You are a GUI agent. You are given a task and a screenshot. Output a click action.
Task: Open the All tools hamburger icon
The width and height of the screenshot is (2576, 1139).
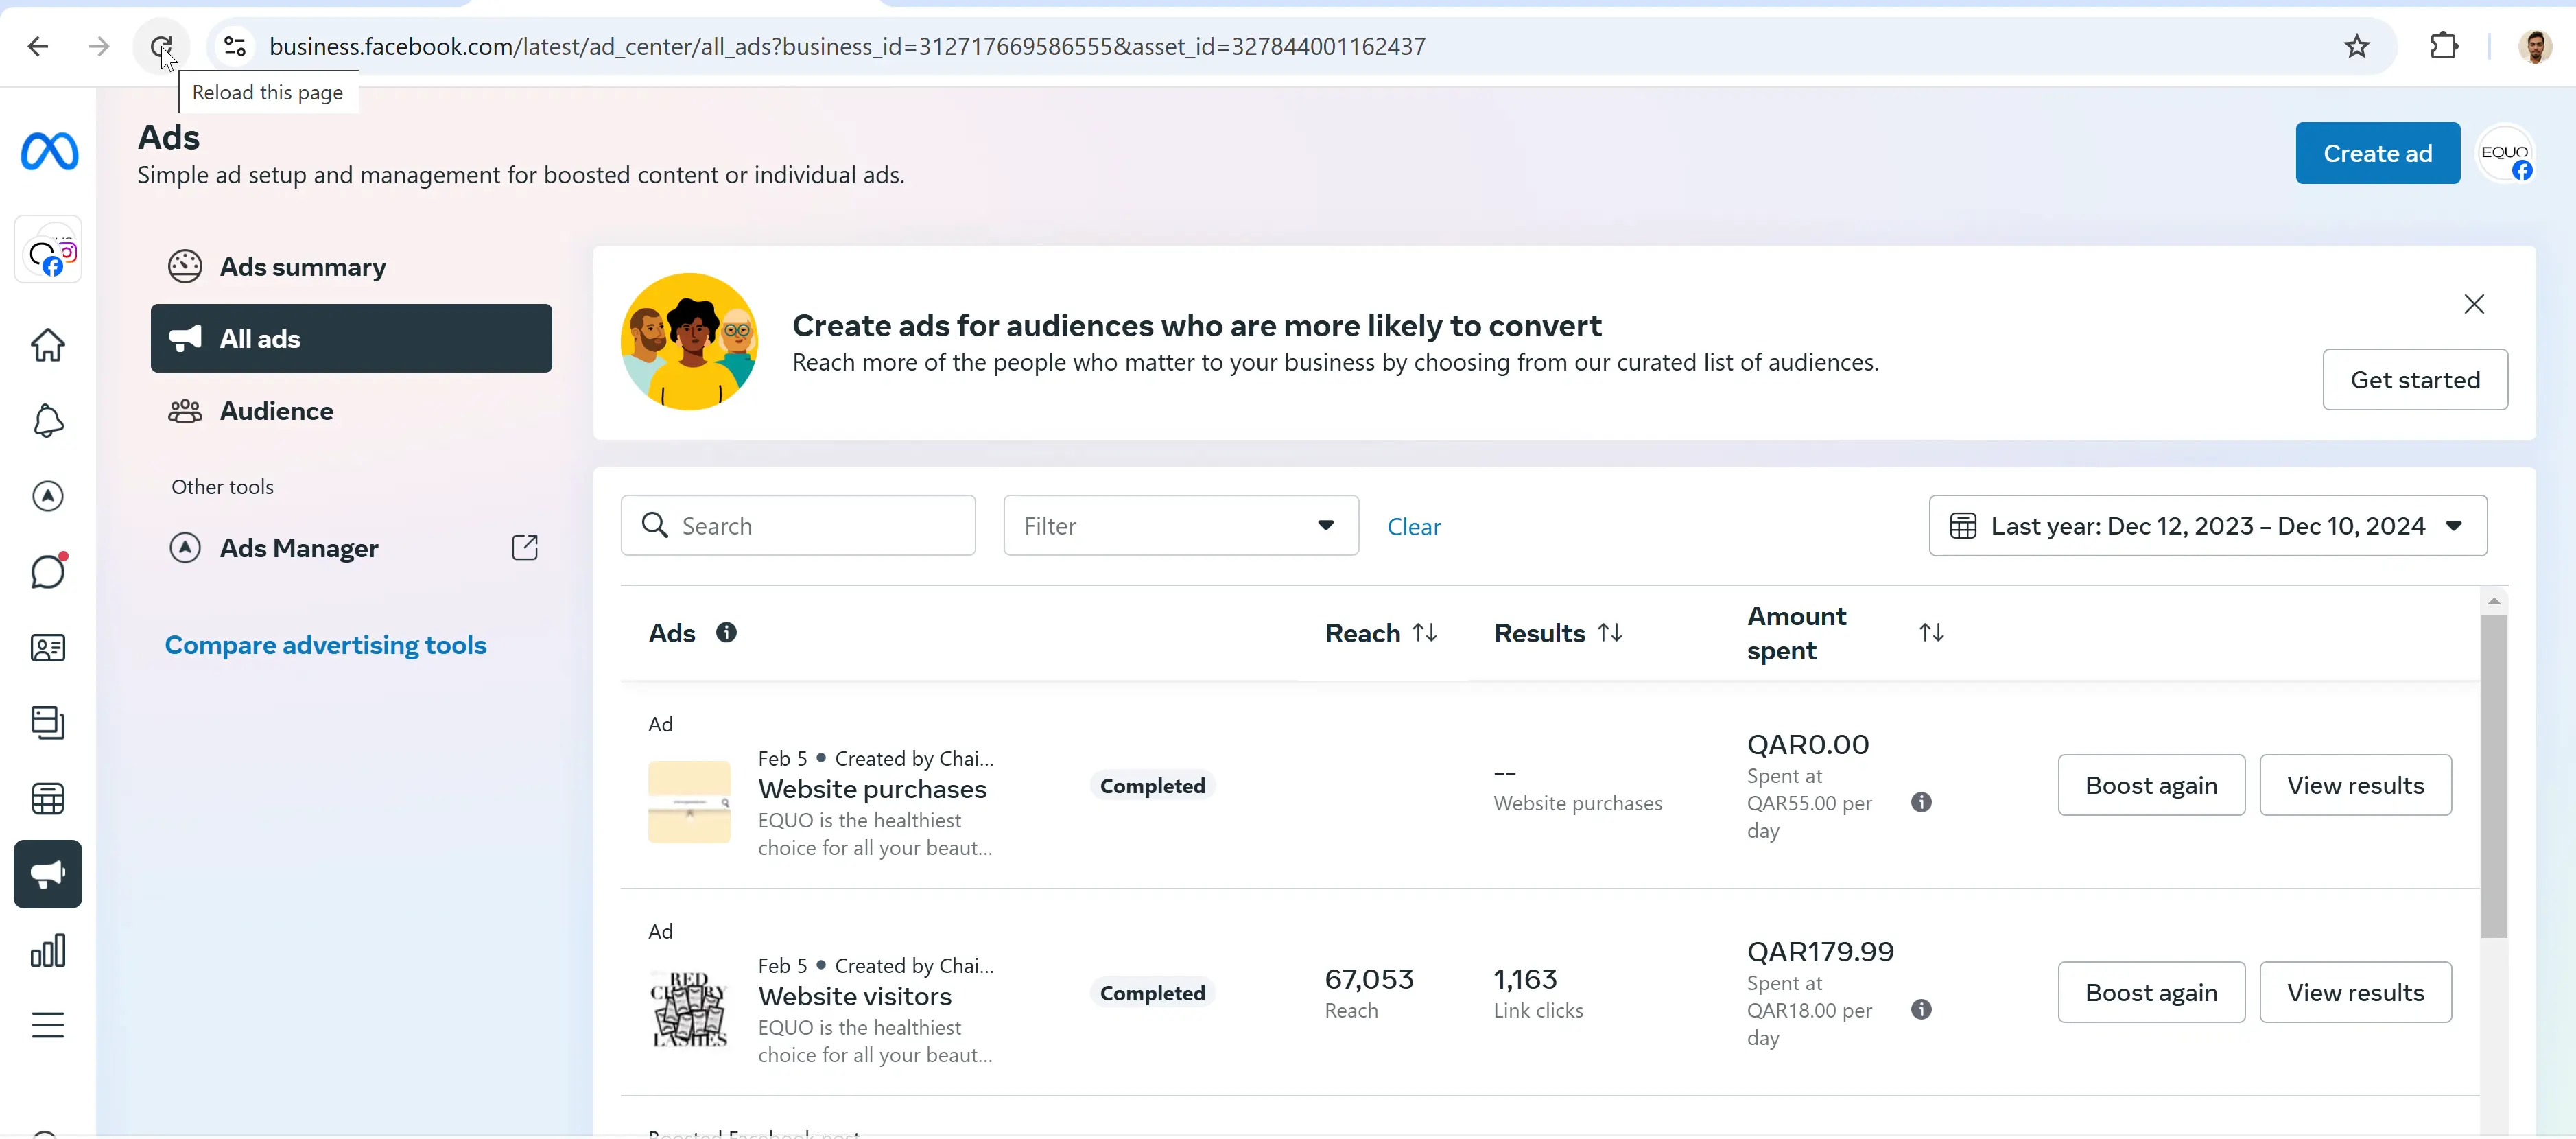point(47,1025)
